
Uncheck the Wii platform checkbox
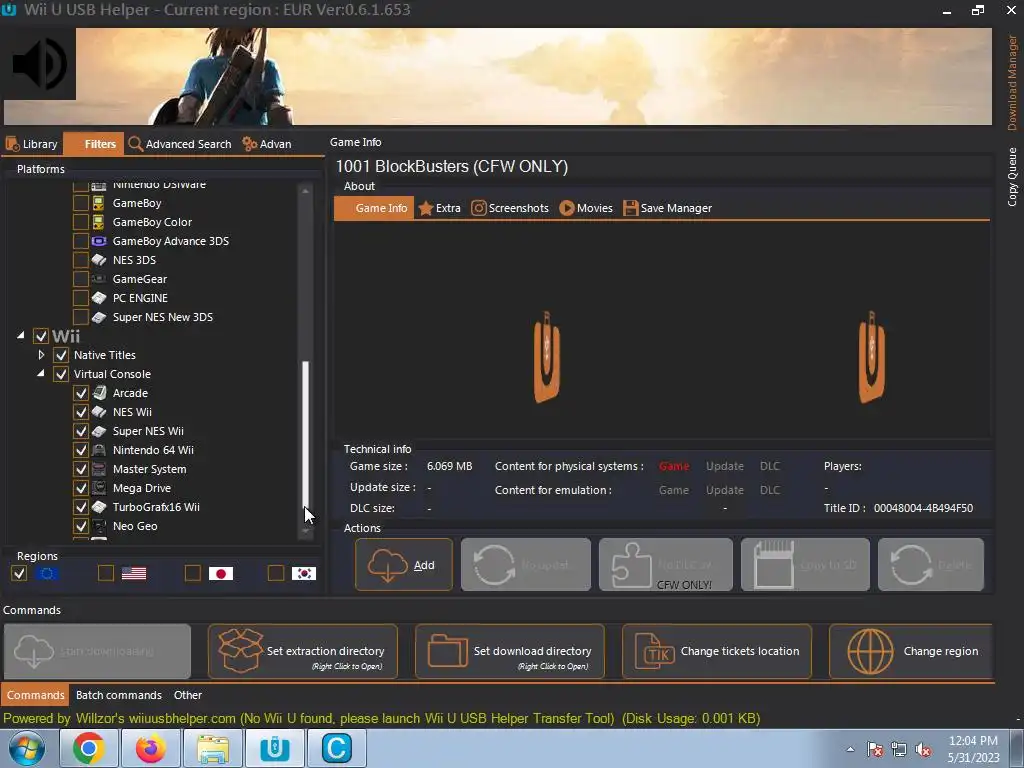click(41, 336)
